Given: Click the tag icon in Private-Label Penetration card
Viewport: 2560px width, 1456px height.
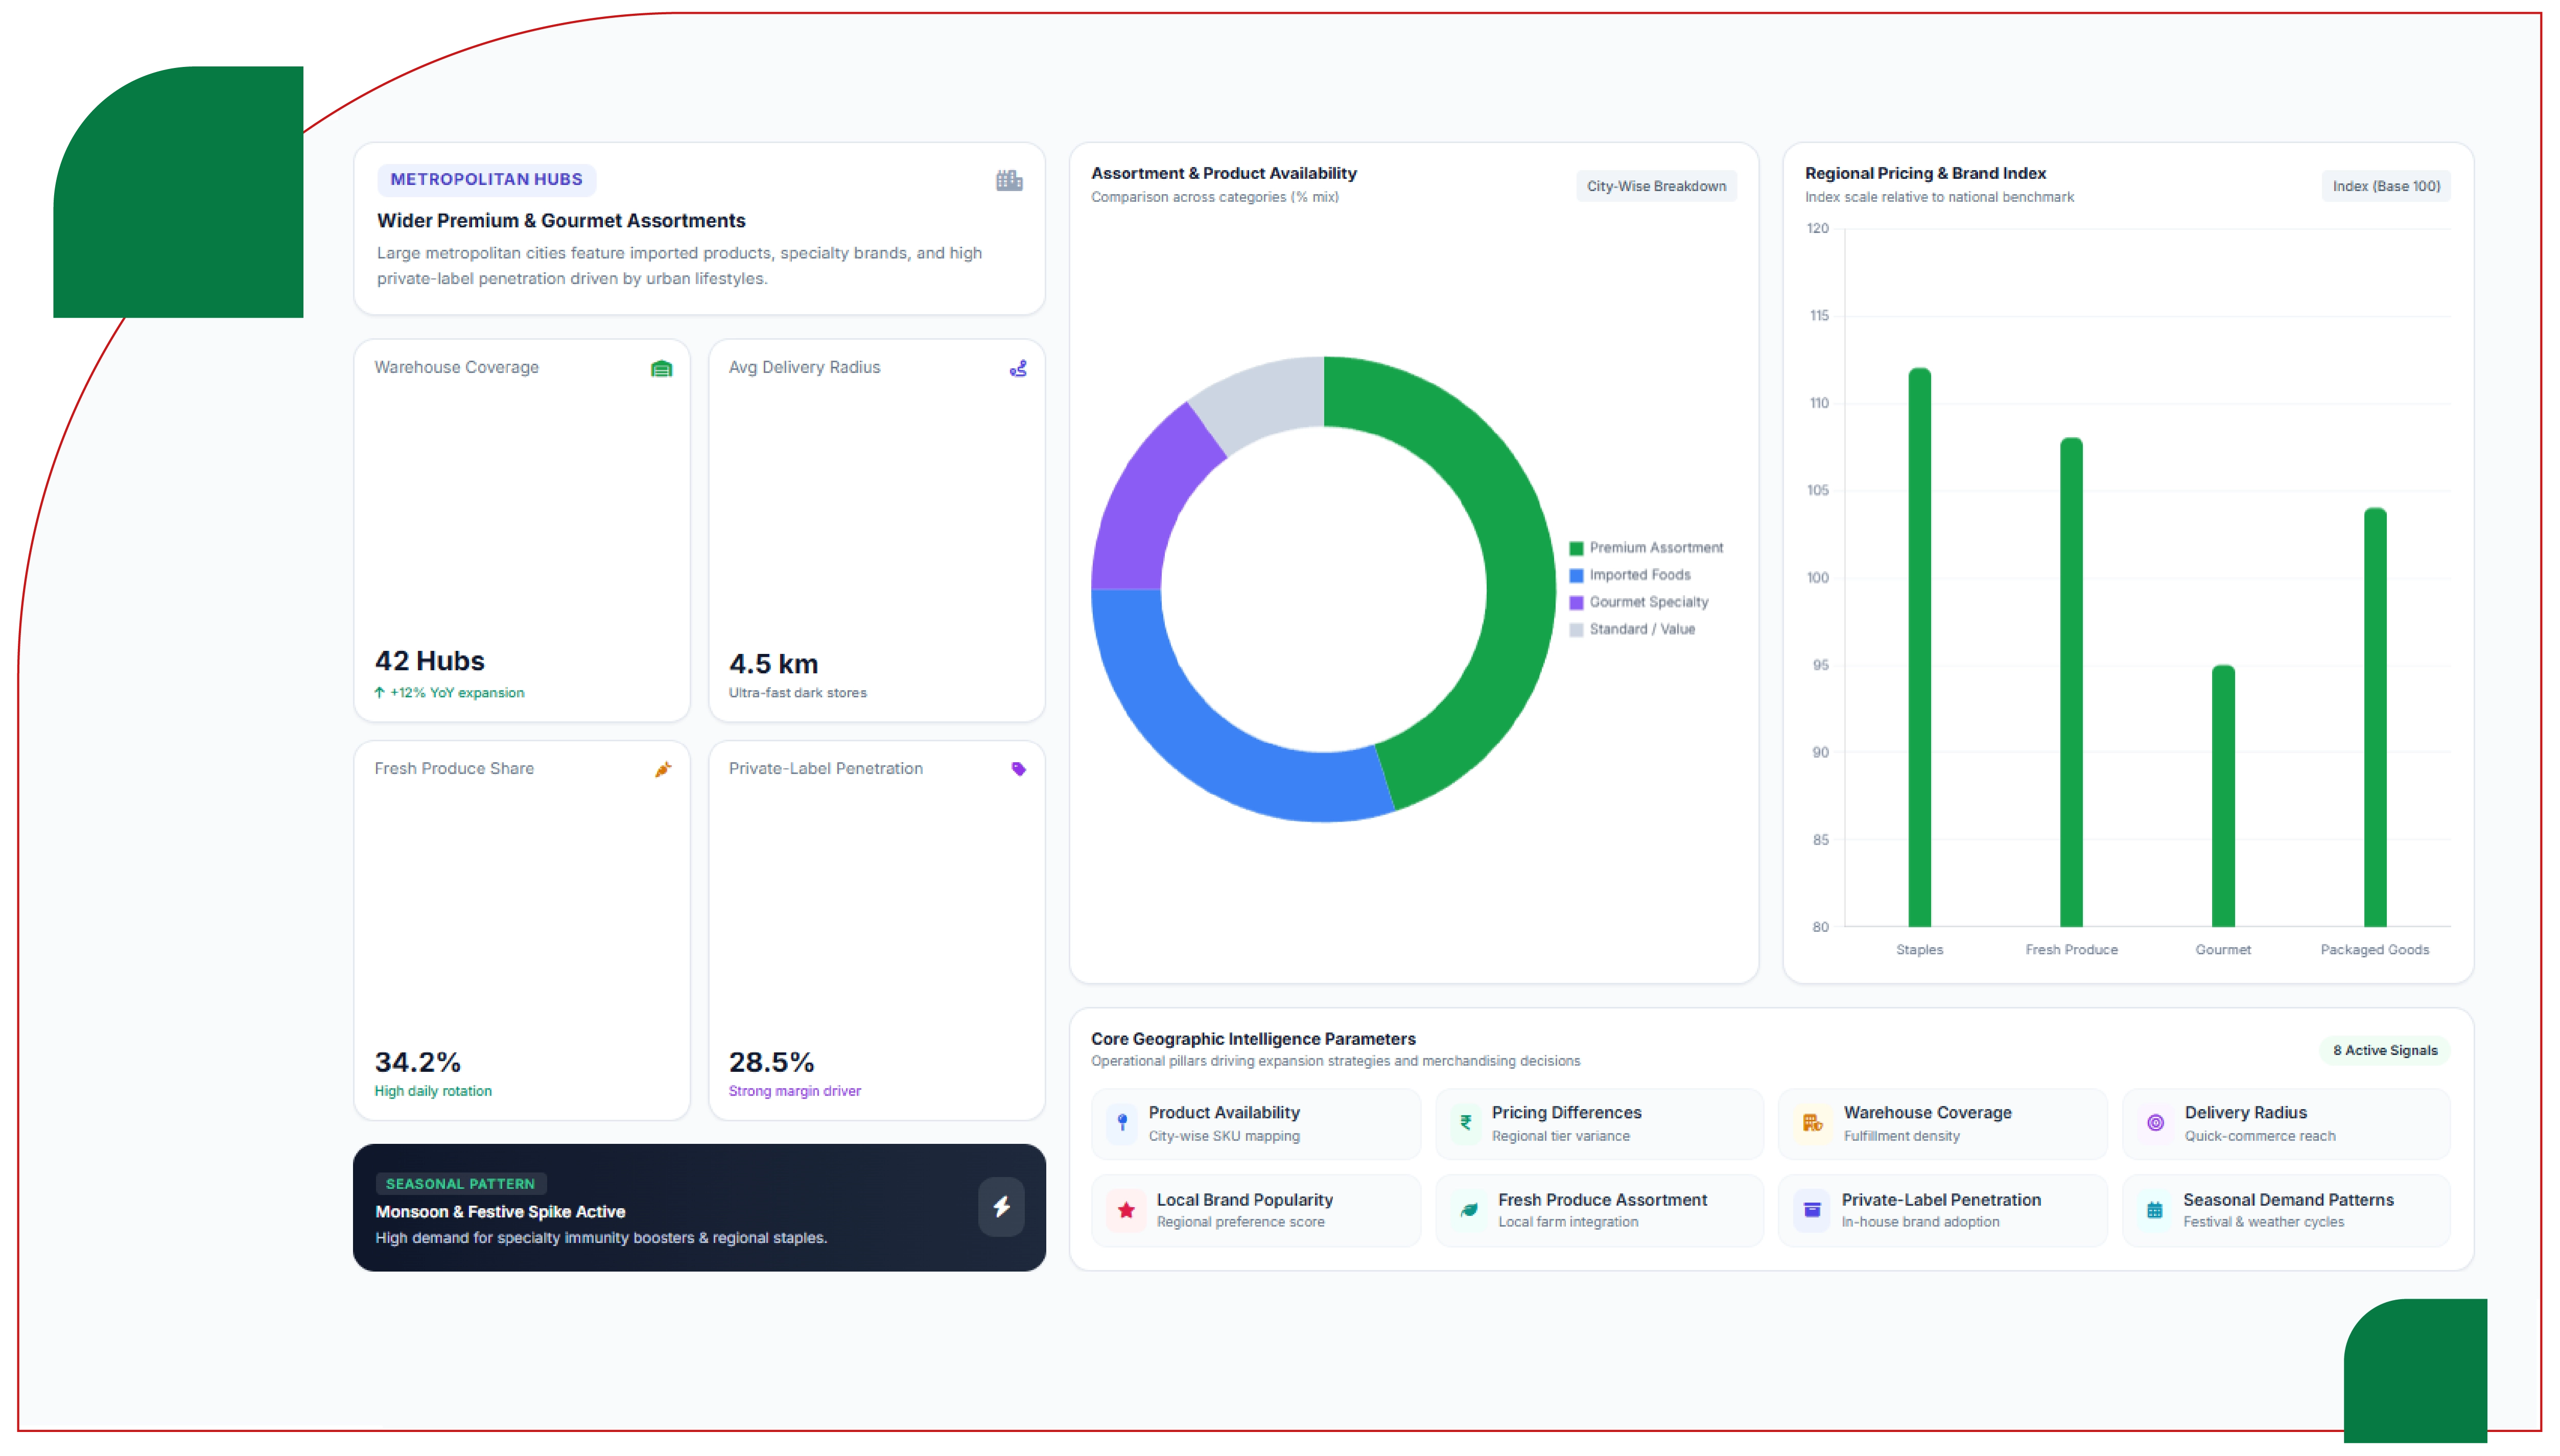Looking at the screenshot, I should click(x=1018, y=769).
